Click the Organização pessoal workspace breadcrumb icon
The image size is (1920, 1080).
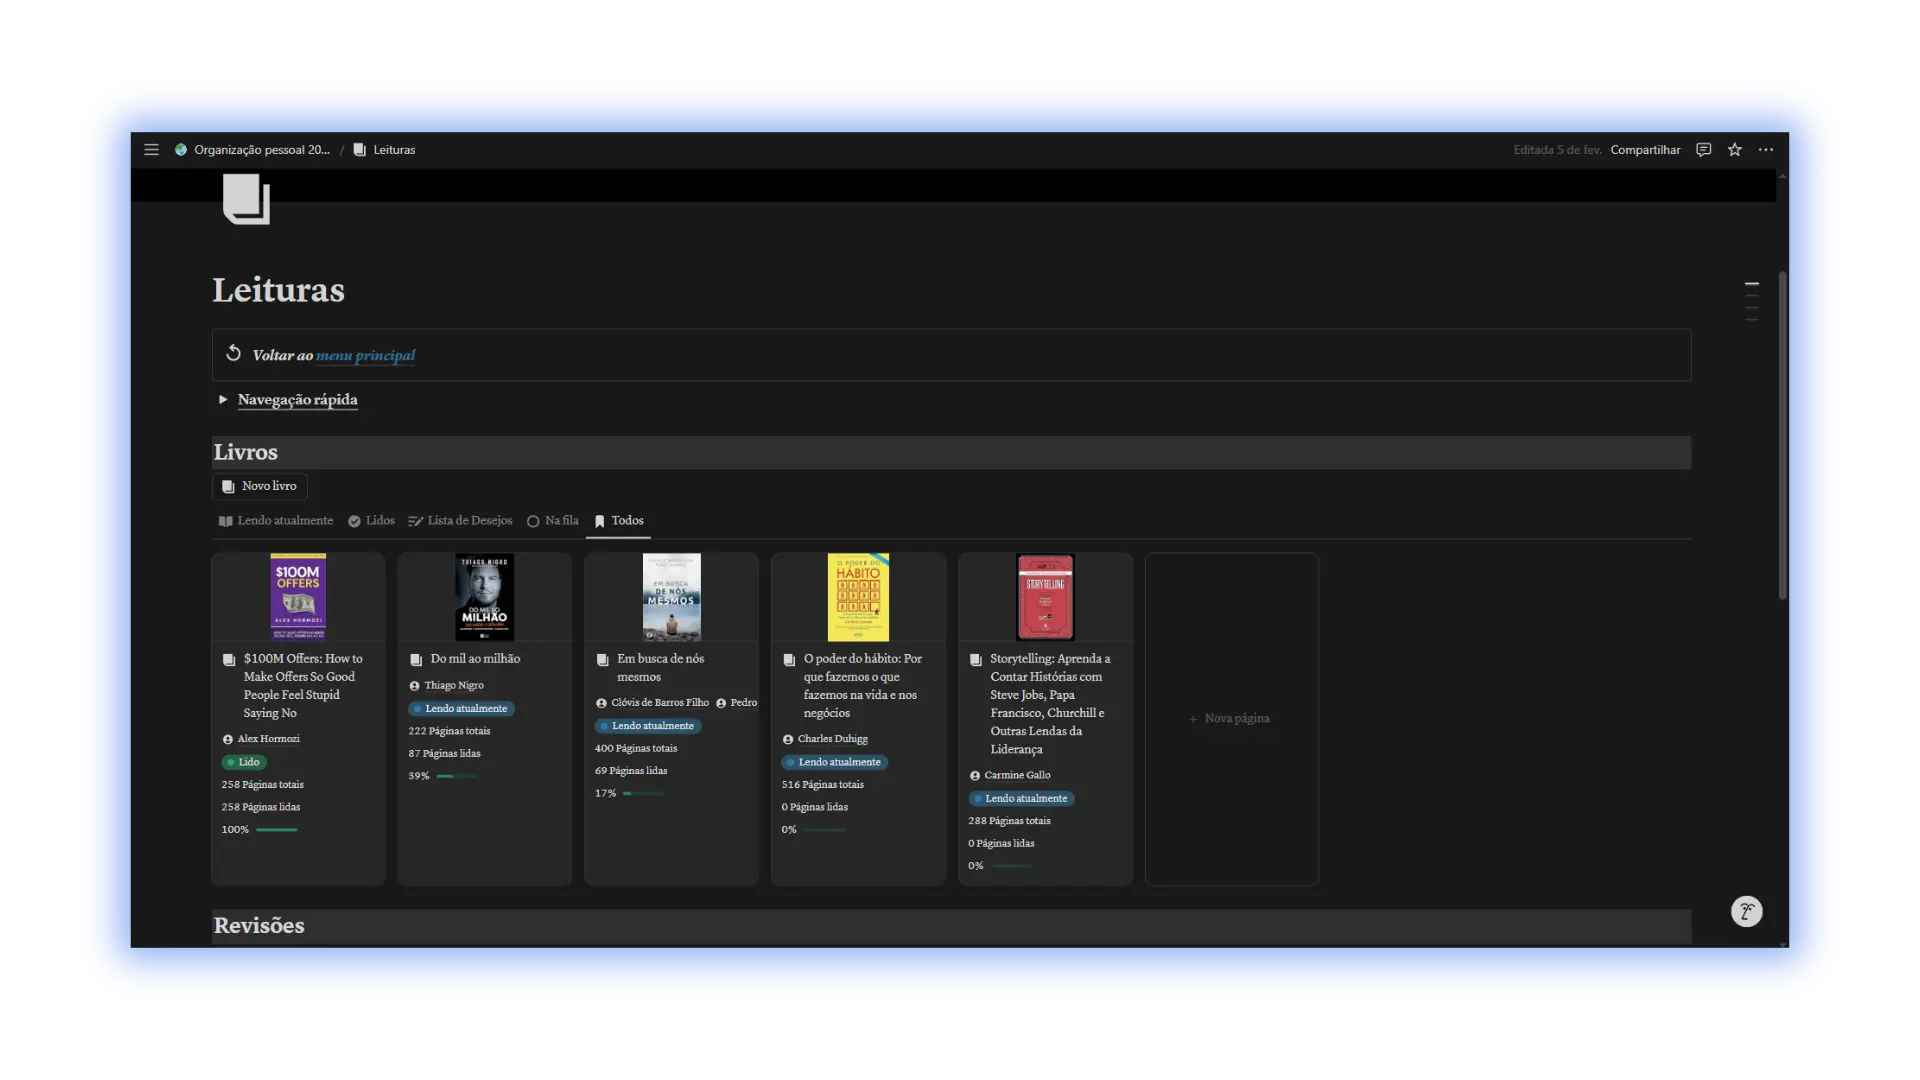click(181, 150)
